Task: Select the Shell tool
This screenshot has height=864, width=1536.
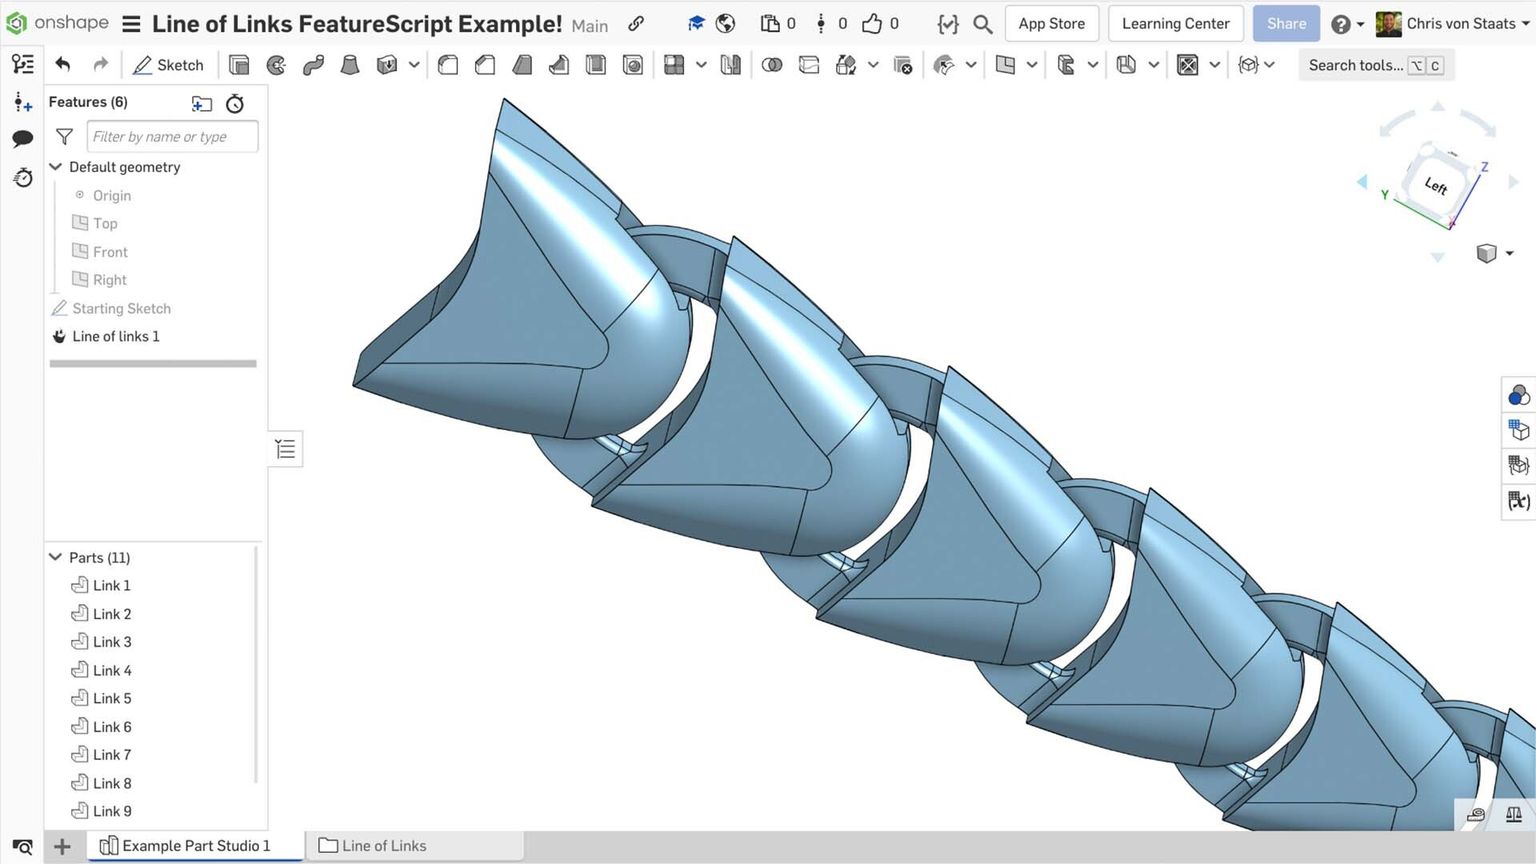Action: tap(596, 63)
